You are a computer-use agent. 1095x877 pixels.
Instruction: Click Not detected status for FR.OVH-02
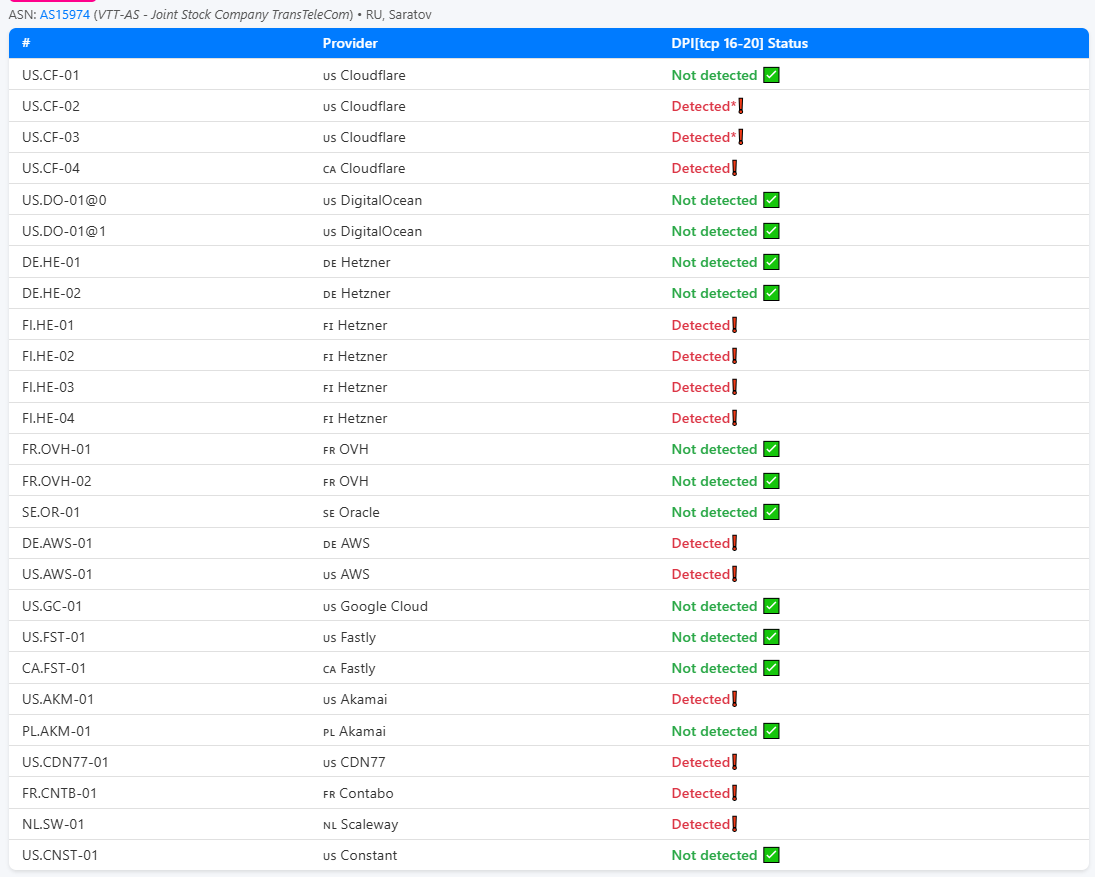click(714, 481)
